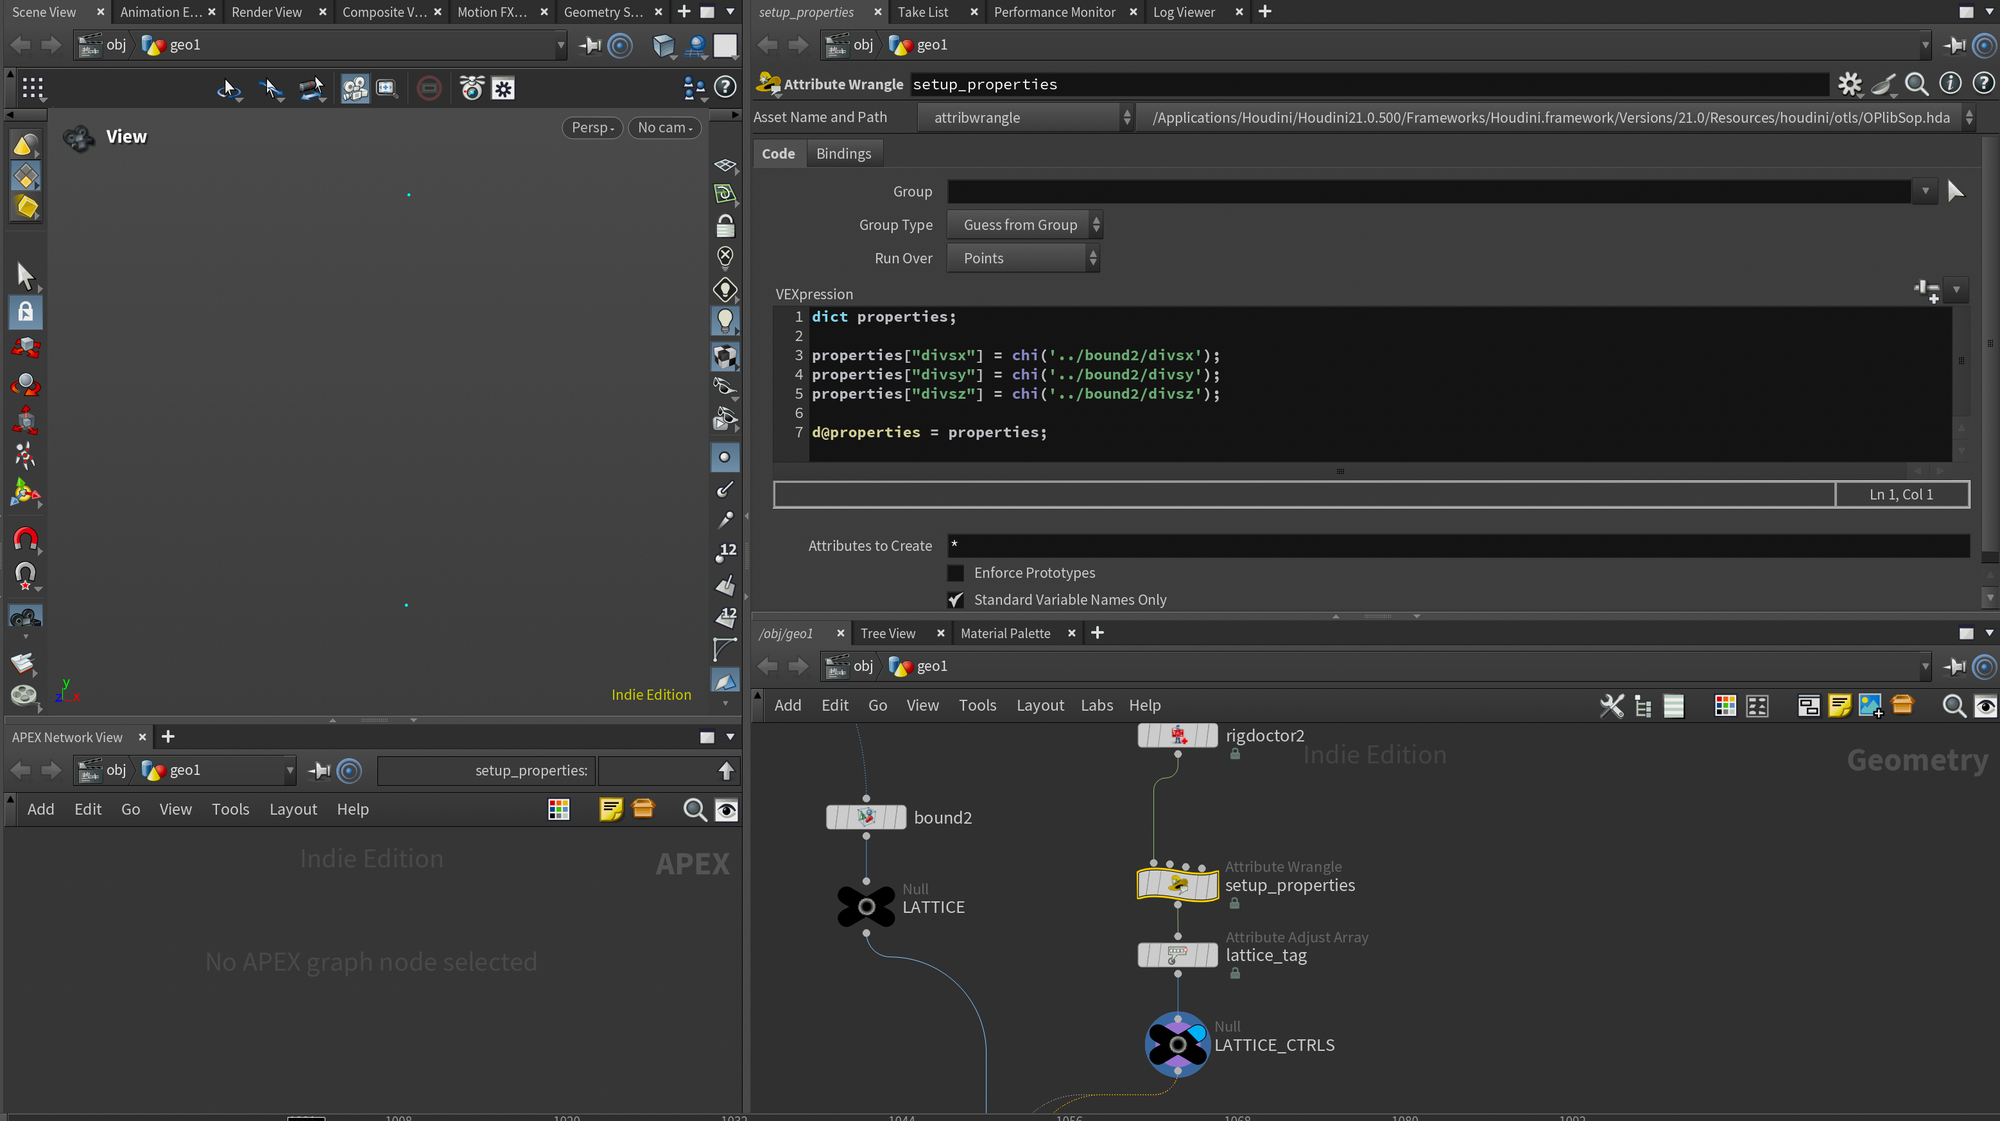
Task: Open the node info icon
Action: coord(1950,84)
